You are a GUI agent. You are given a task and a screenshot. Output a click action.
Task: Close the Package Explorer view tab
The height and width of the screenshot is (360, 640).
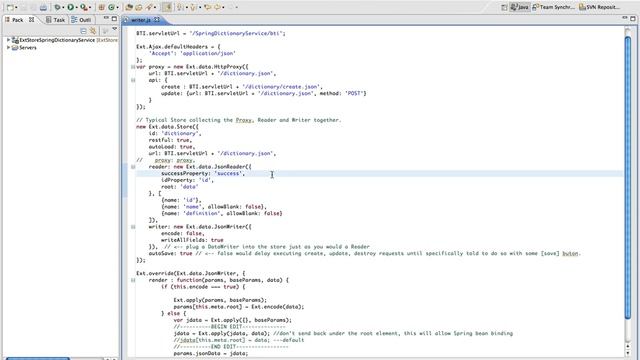pos(31,20)
